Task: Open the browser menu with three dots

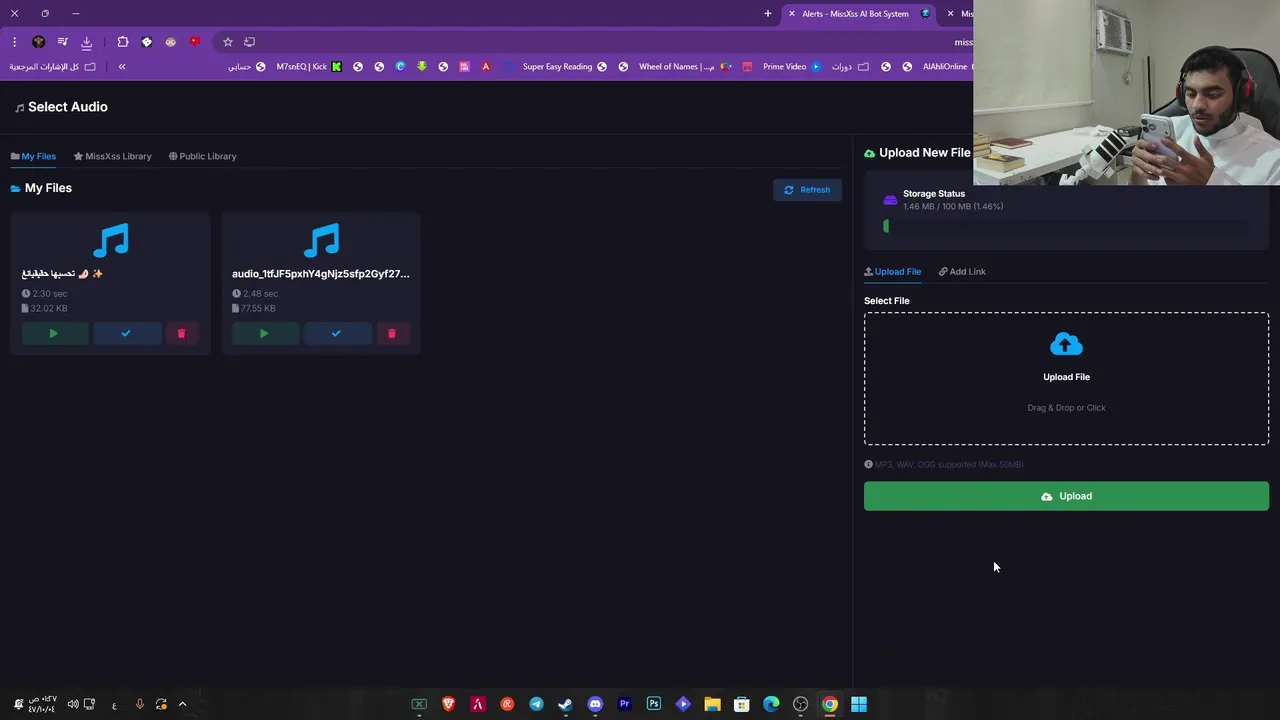Action: click(15, 42)
